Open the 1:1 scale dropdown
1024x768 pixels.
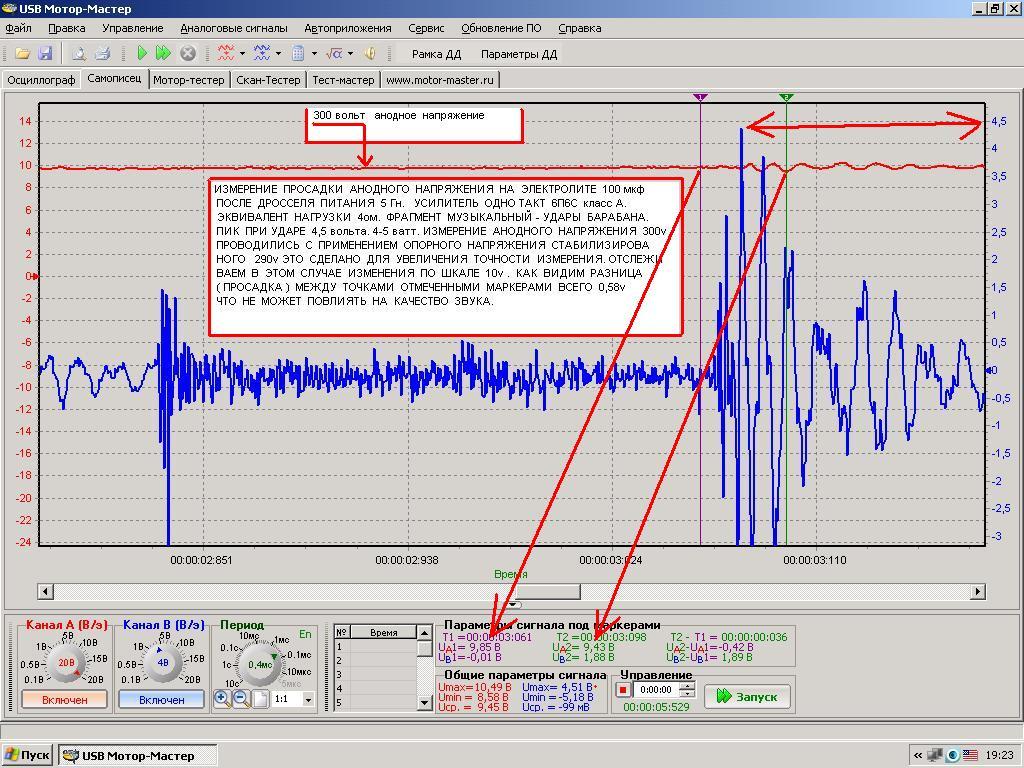pos(307,700)
